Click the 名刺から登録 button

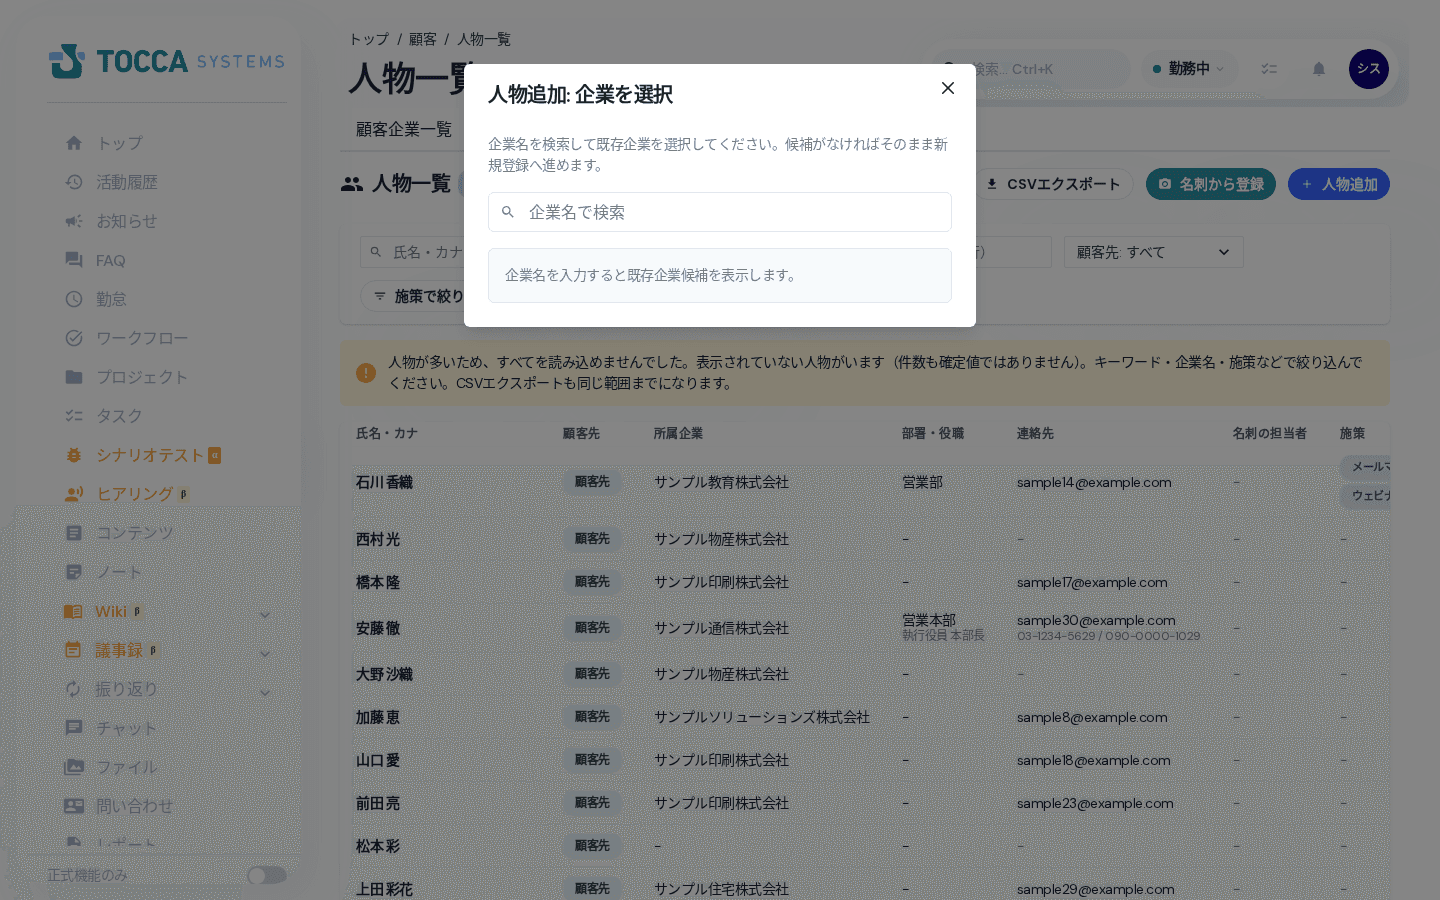1211,184
